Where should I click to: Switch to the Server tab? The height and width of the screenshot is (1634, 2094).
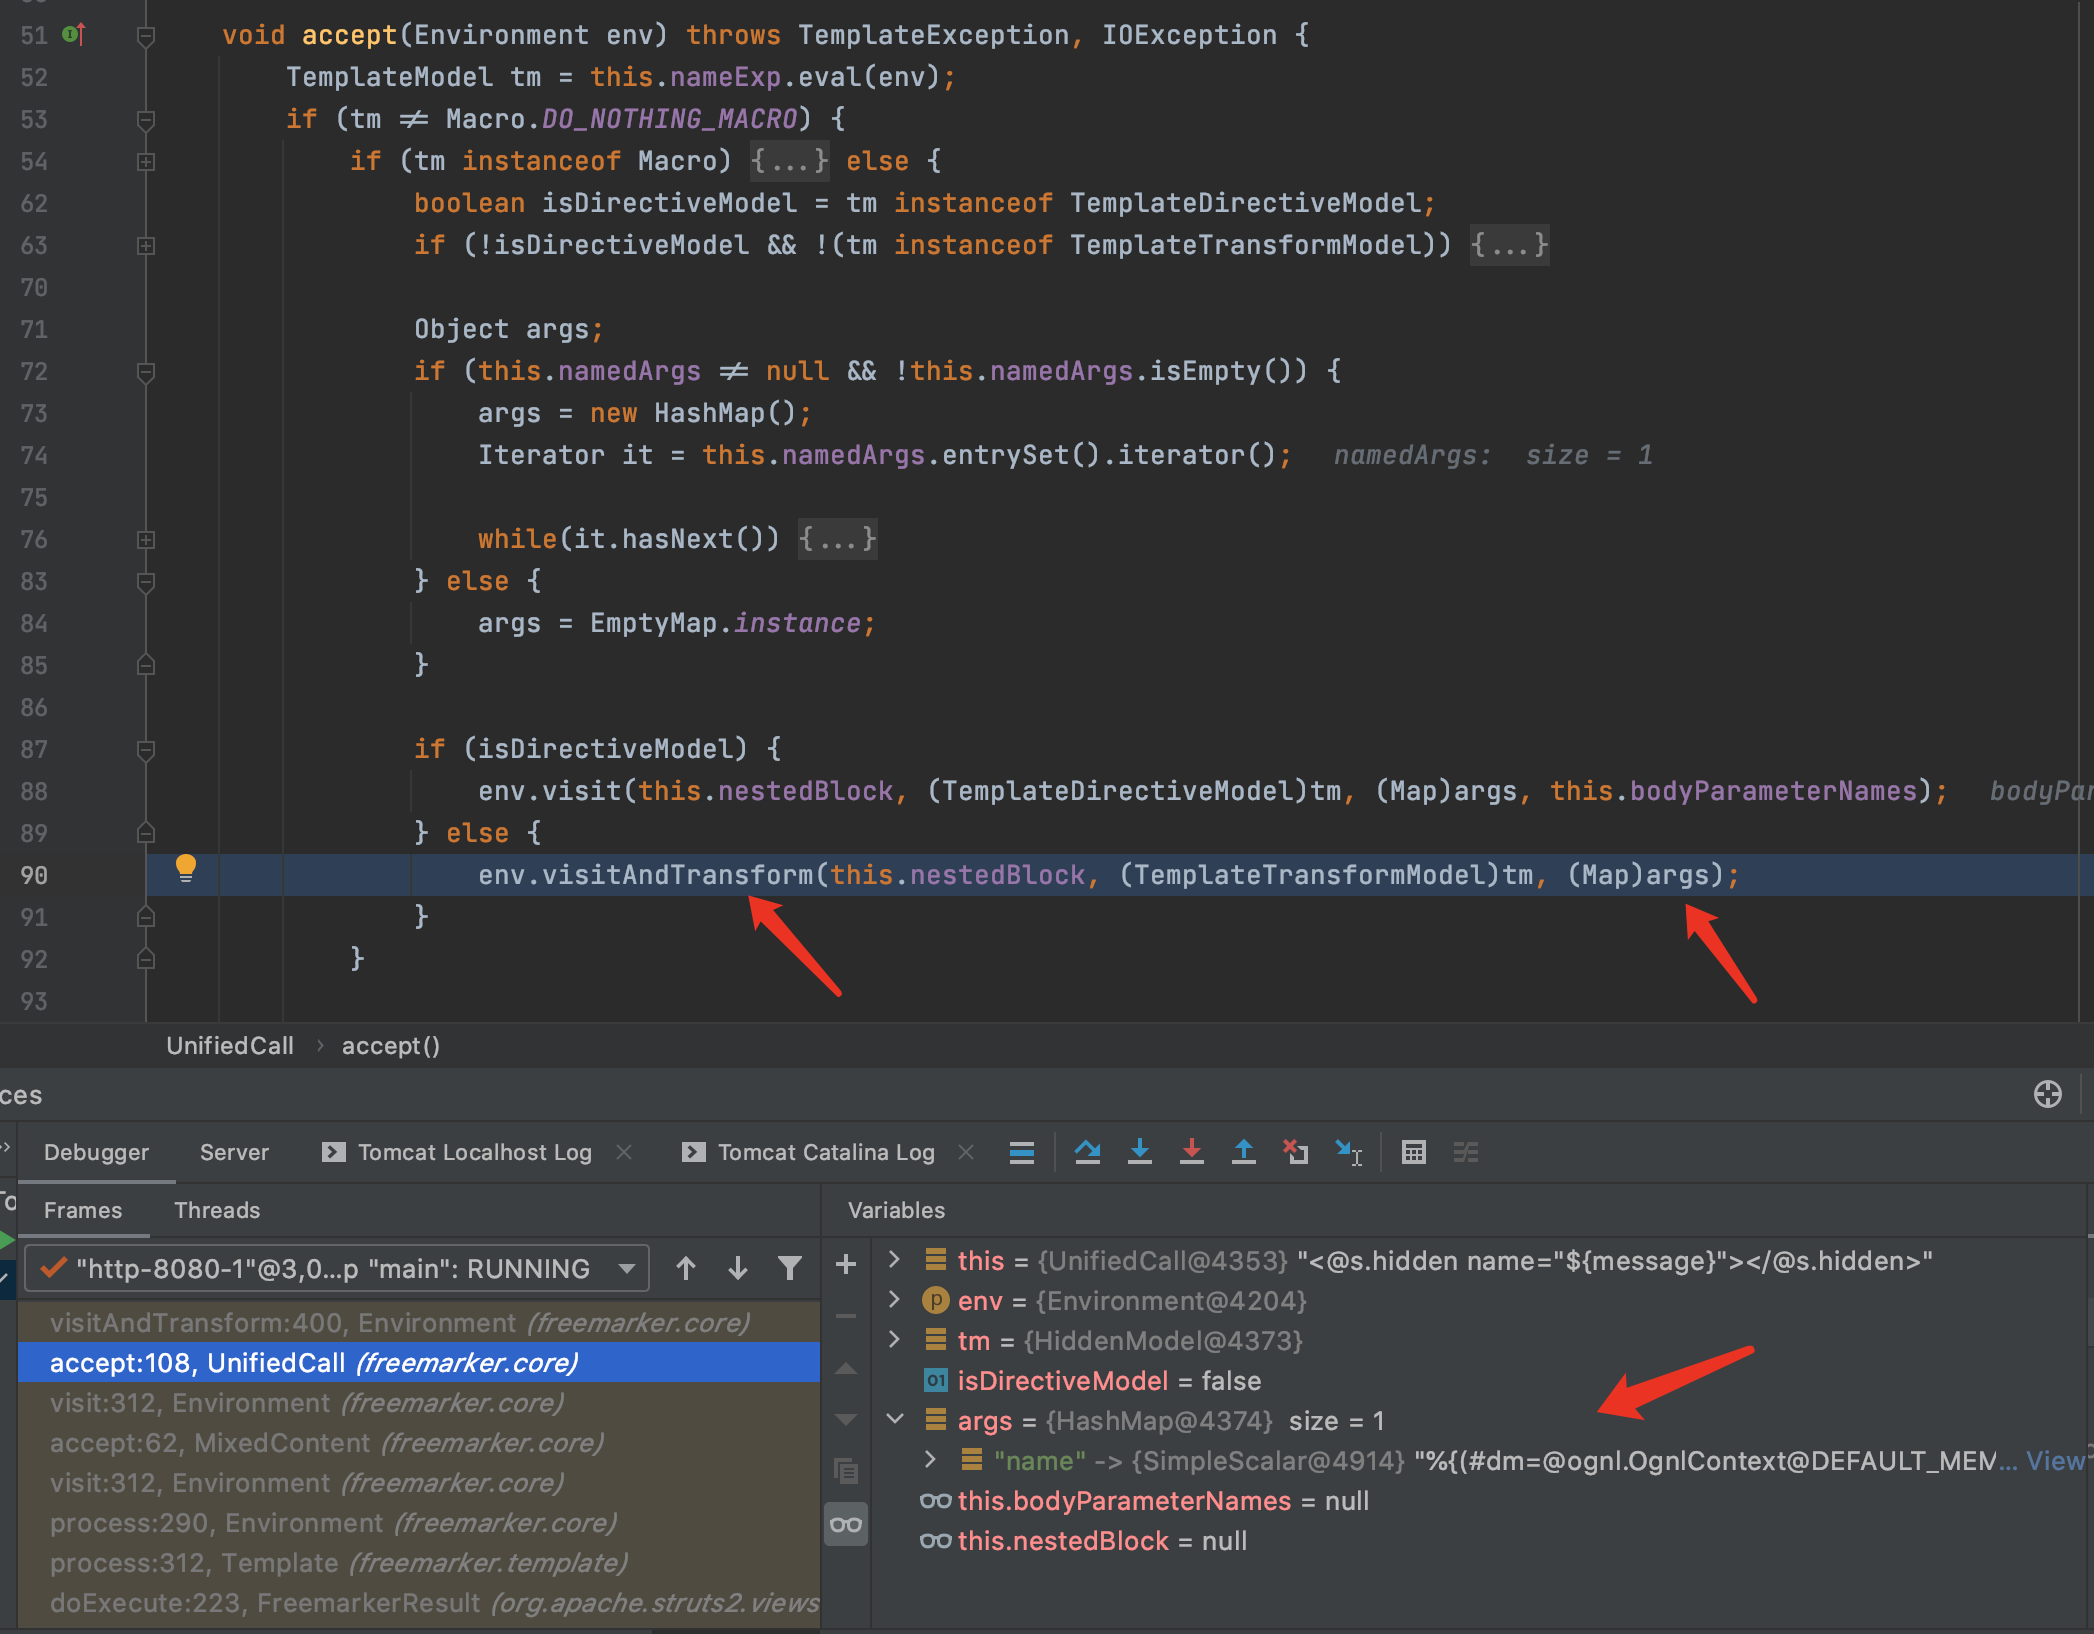click(234, 1152)
